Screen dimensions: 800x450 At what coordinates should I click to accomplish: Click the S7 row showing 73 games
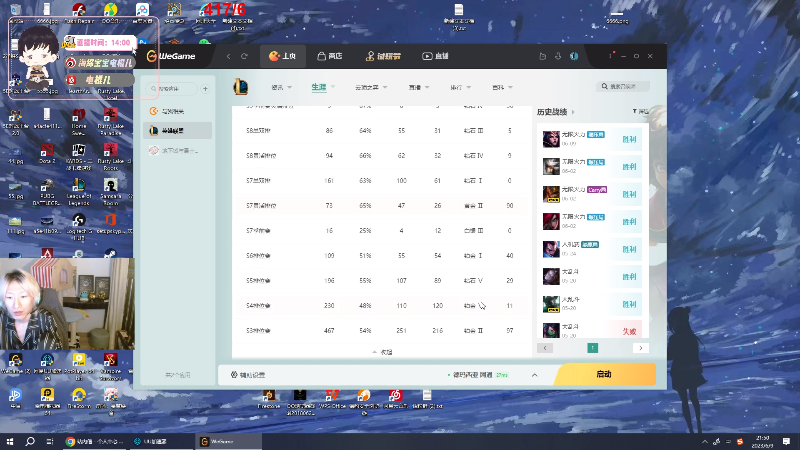click(x=381, y=206)
